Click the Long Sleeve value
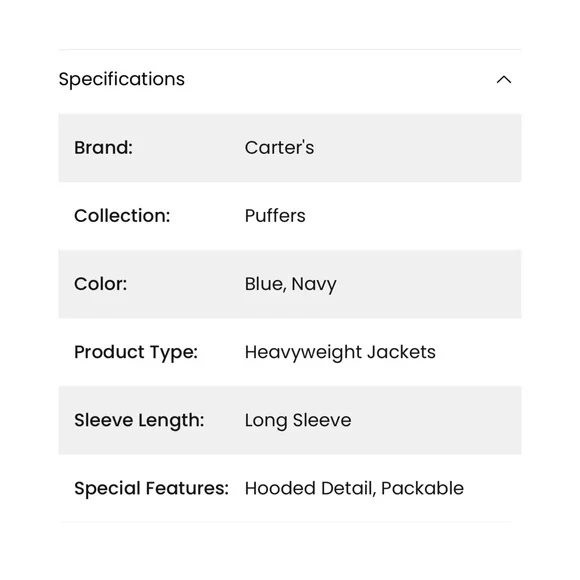Viewport: 580px width, 580px height. click(298, 421)
